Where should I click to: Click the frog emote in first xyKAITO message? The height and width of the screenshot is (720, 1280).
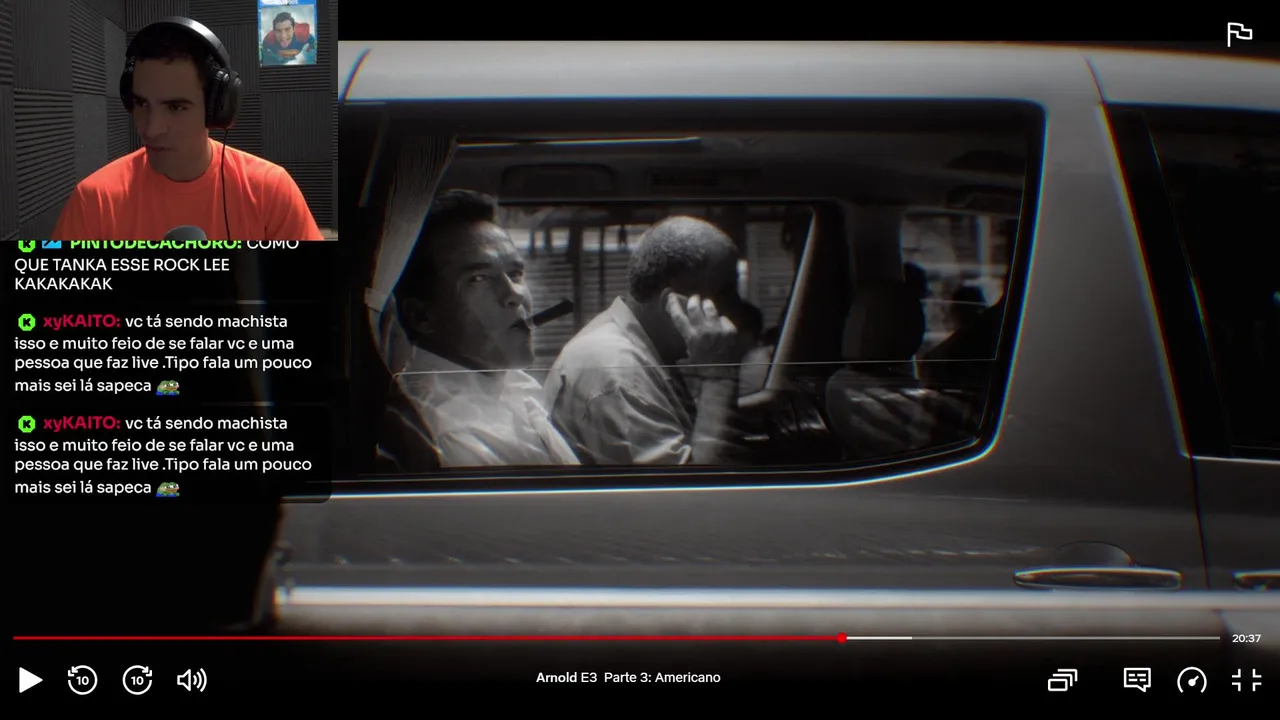(167, 386)
